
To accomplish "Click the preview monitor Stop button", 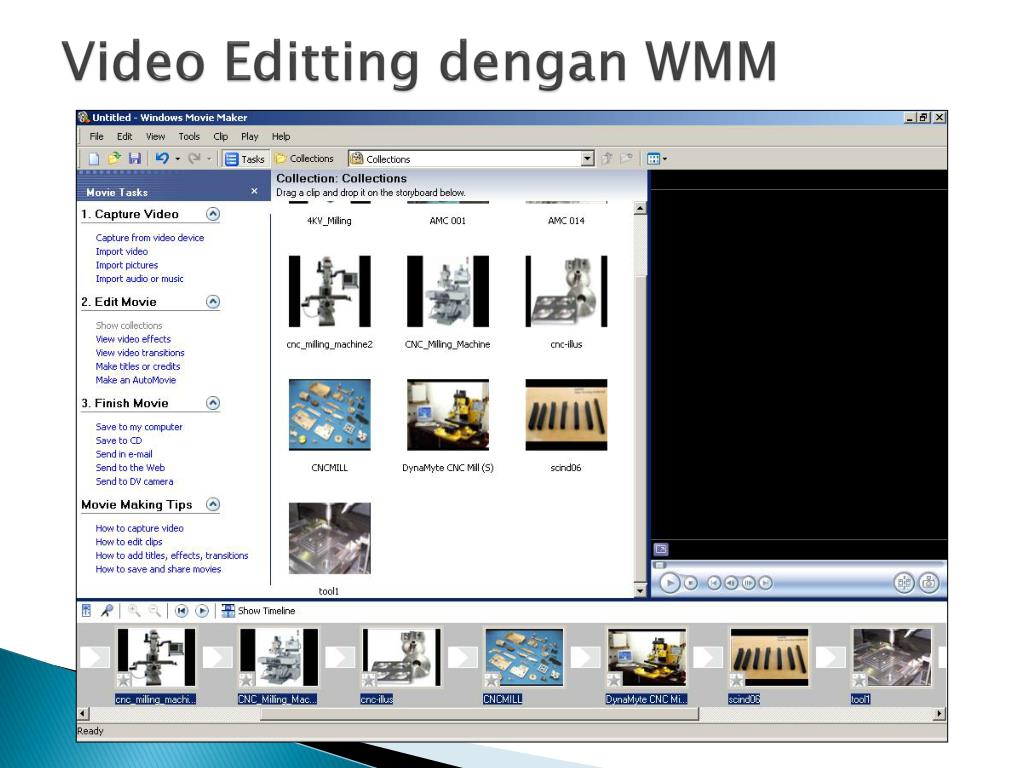I will [x=691, y=583].
